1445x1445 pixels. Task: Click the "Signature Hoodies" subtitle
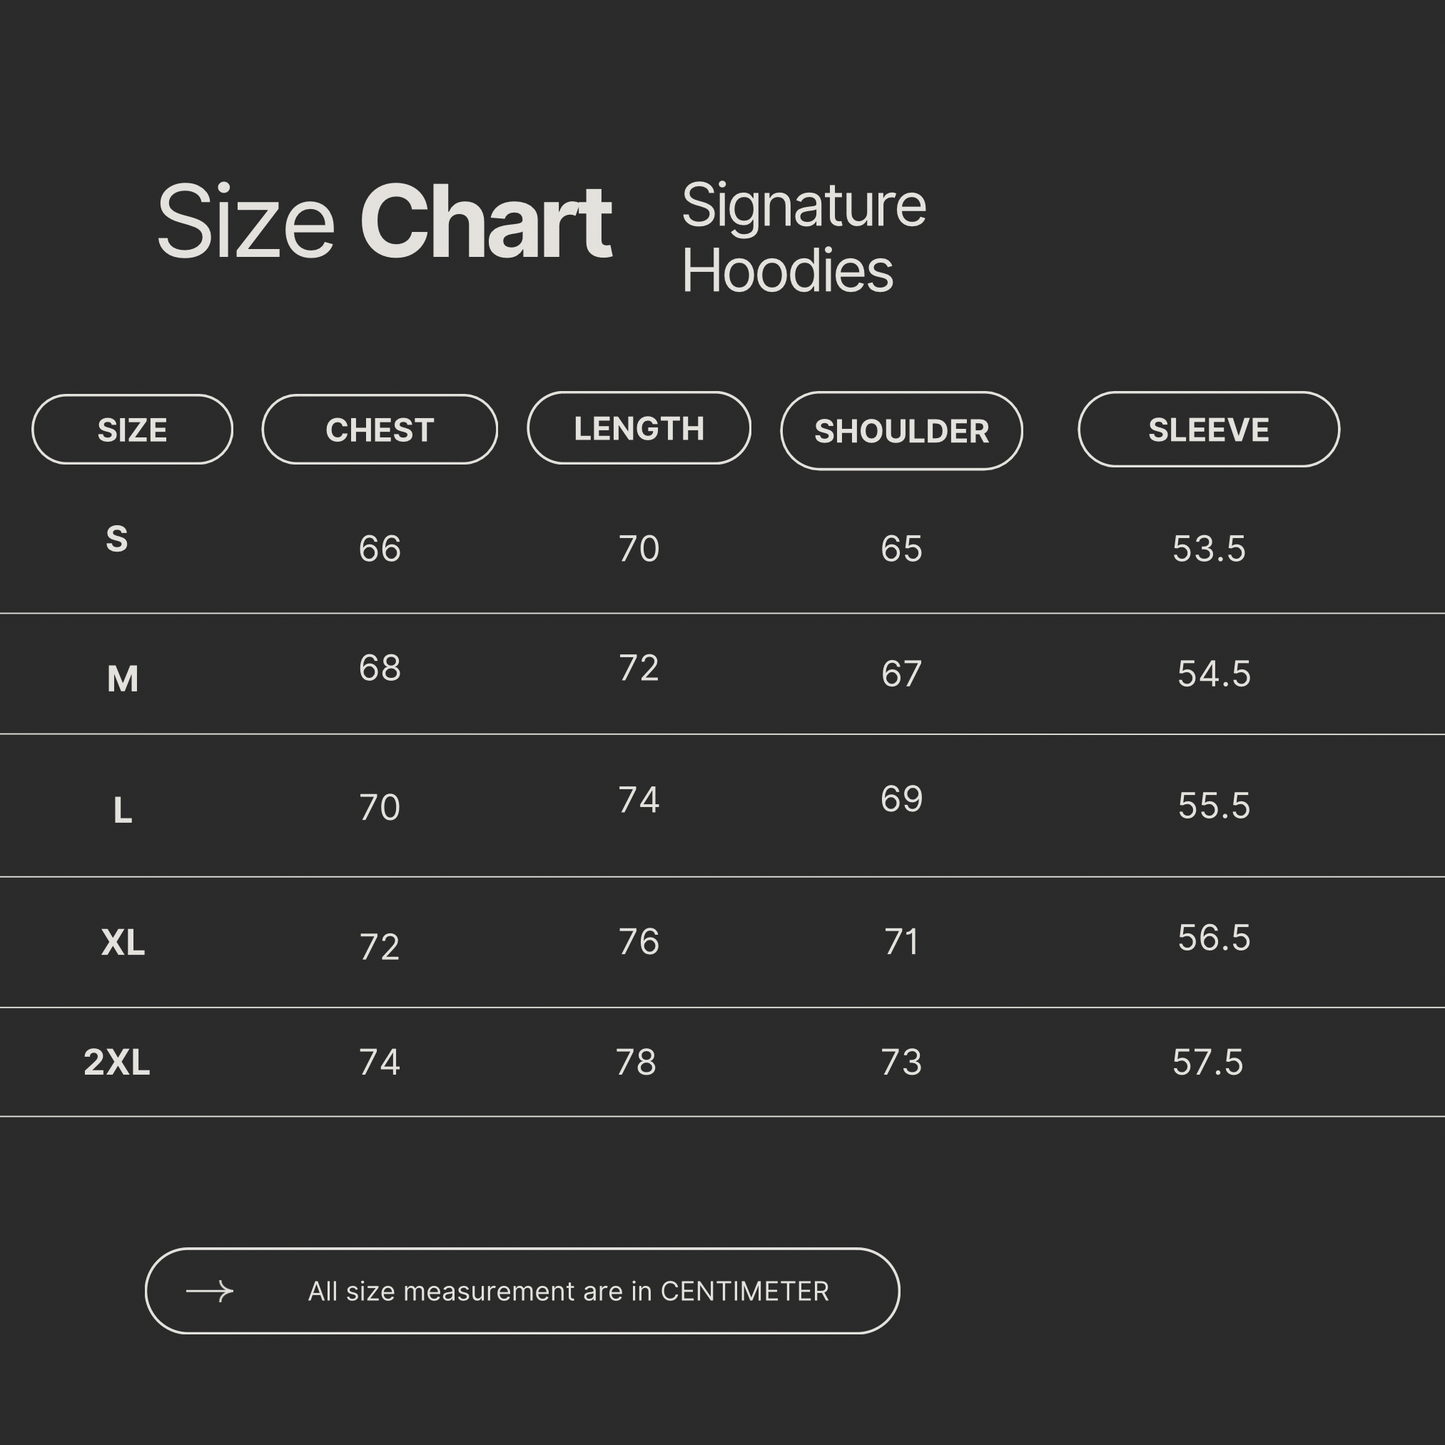803,238
